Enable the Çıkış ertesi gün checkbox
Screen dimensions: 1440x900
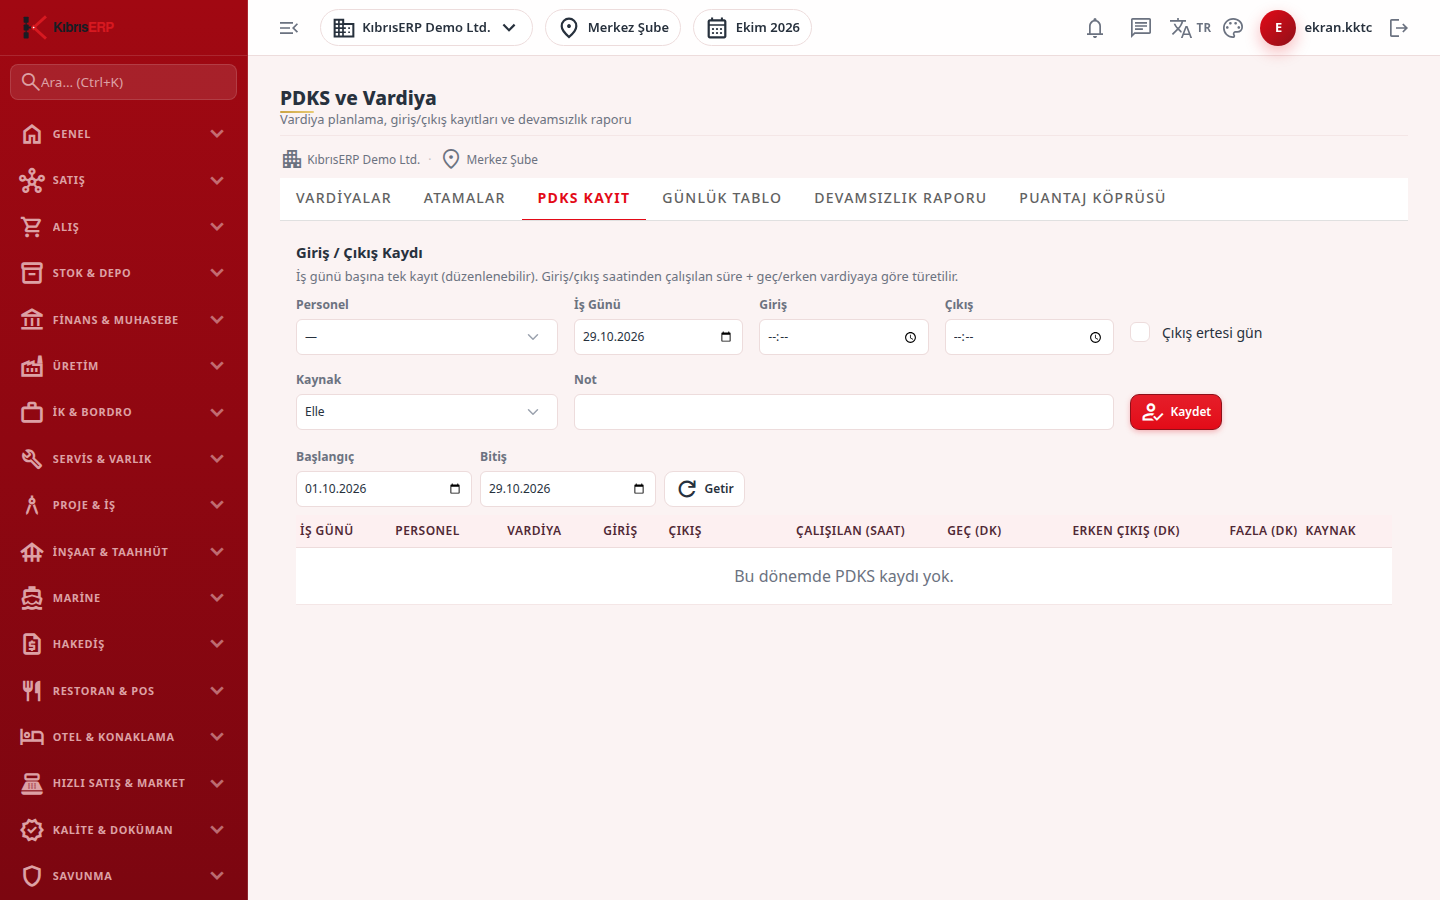[x=1140, y=332]
